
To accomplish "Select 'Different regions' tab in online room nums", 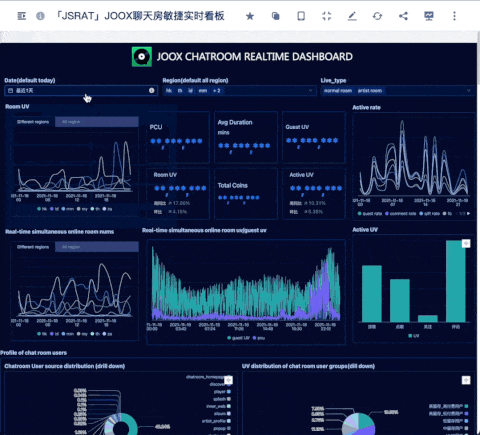I will click(33, 247).
